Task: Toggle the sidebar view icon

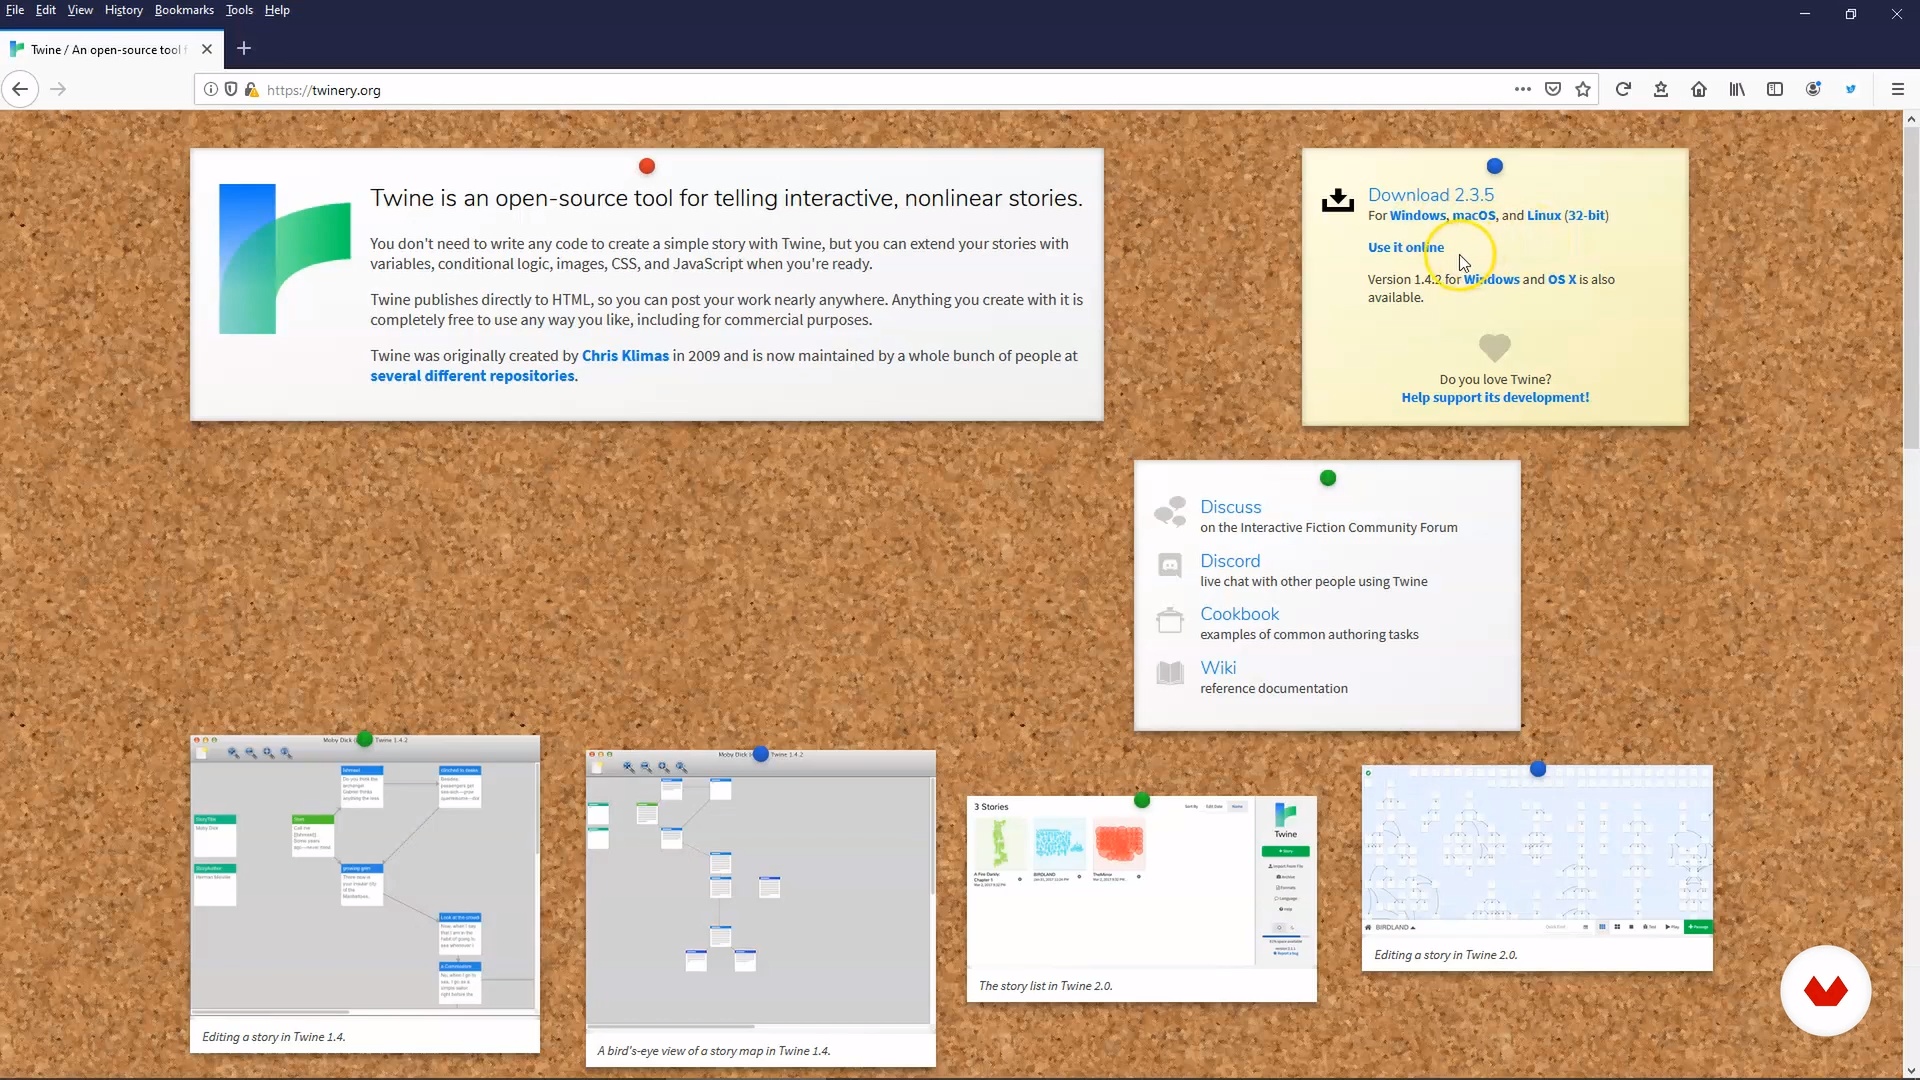Action: point(1775,89)
